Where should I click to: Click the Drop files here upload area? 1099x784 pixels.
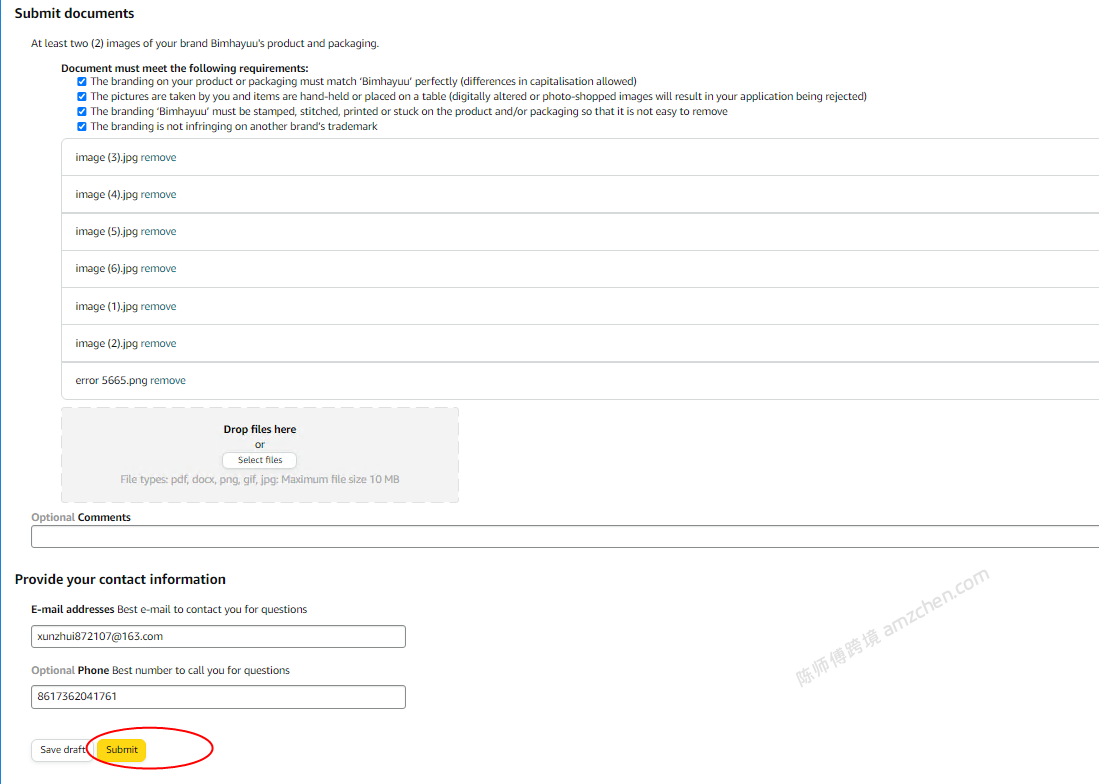click(x=260, y=455)
